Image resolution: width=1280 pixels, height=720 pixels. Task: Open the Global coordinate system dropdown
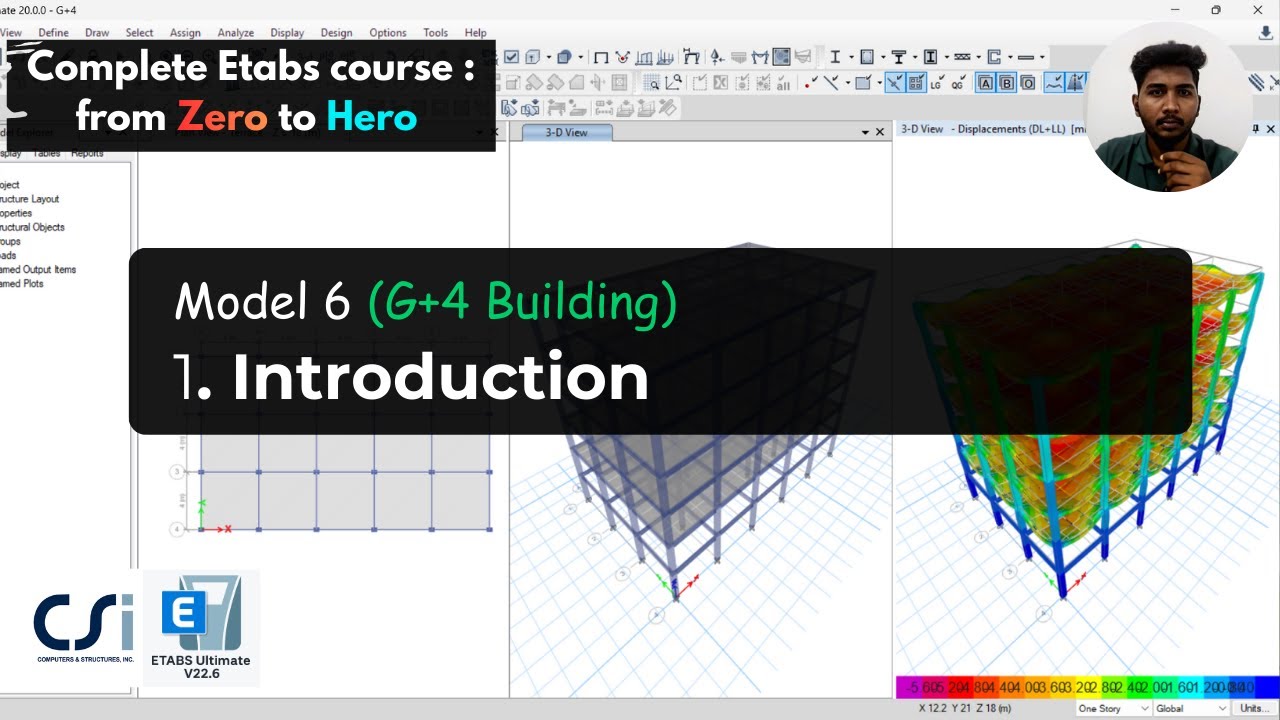[1191, 708]
